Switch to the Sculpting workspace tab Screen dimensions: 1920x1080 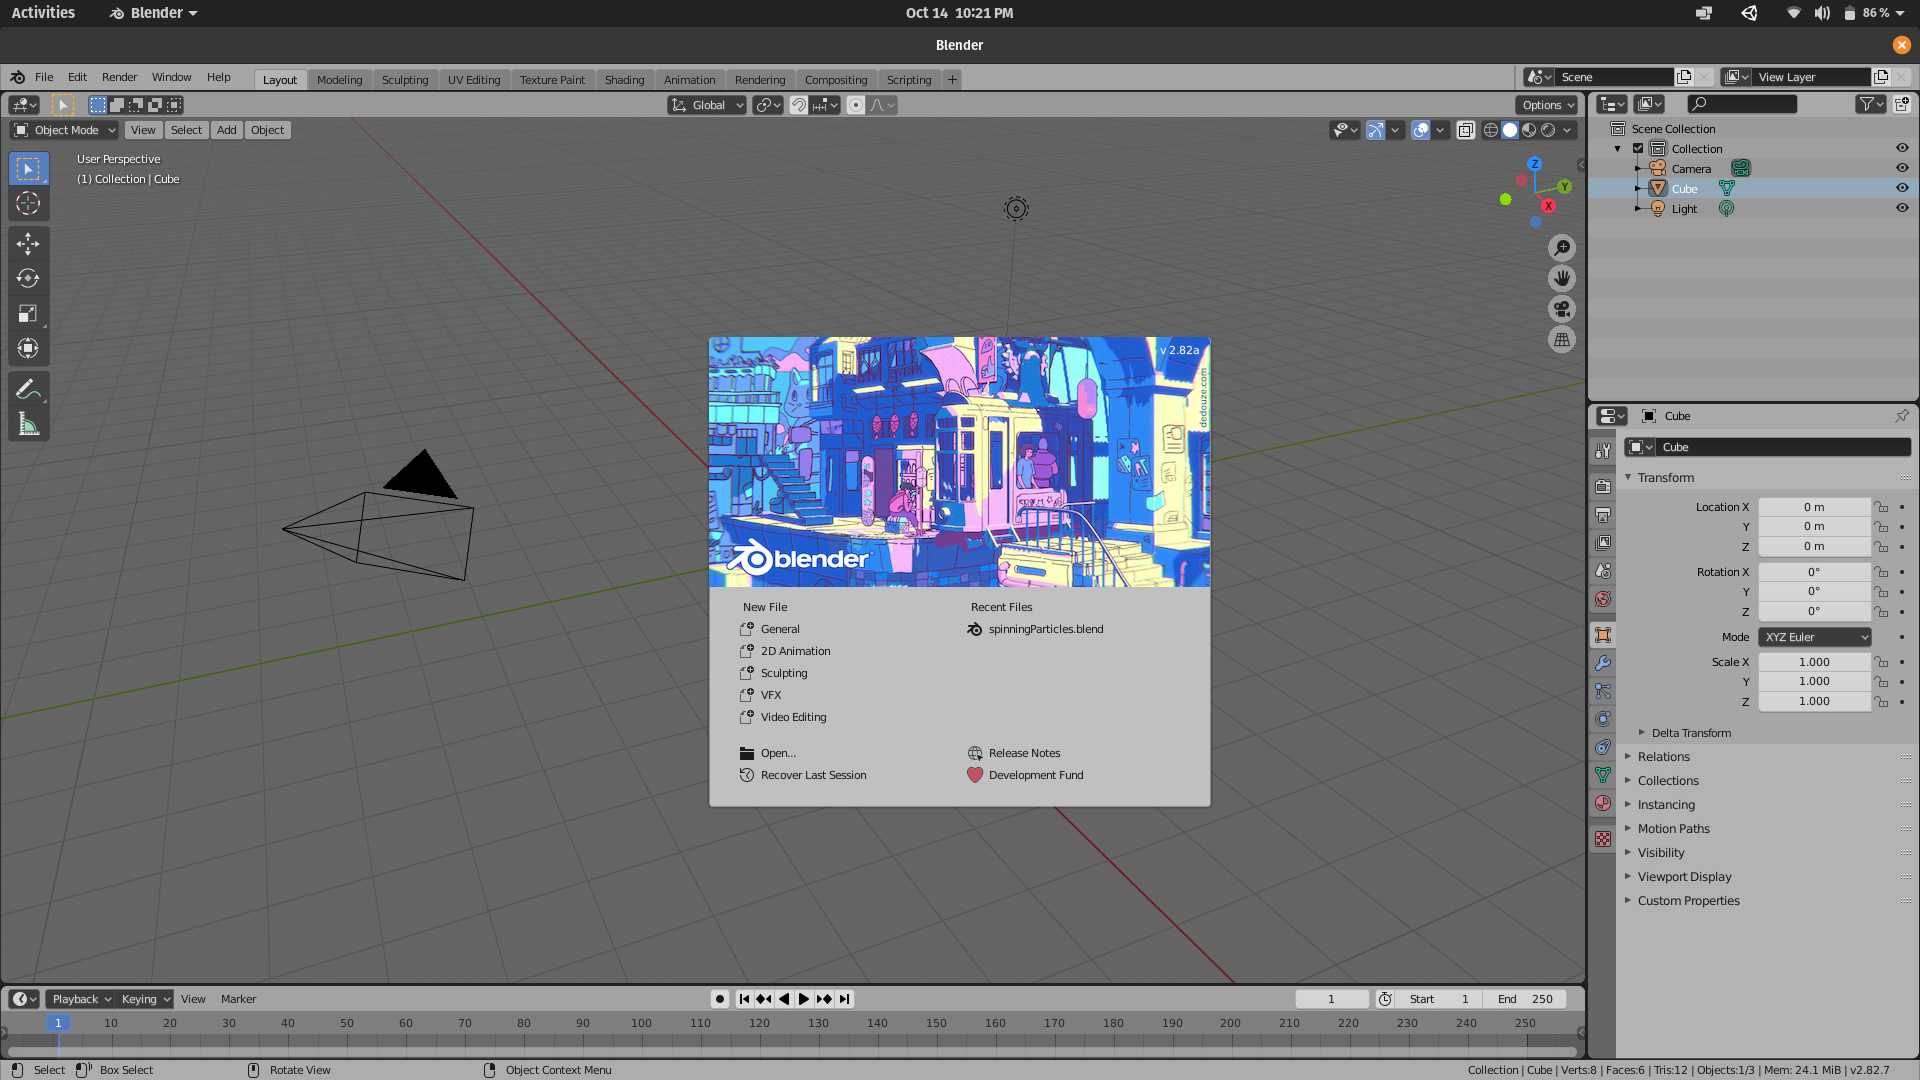(404, 80)
